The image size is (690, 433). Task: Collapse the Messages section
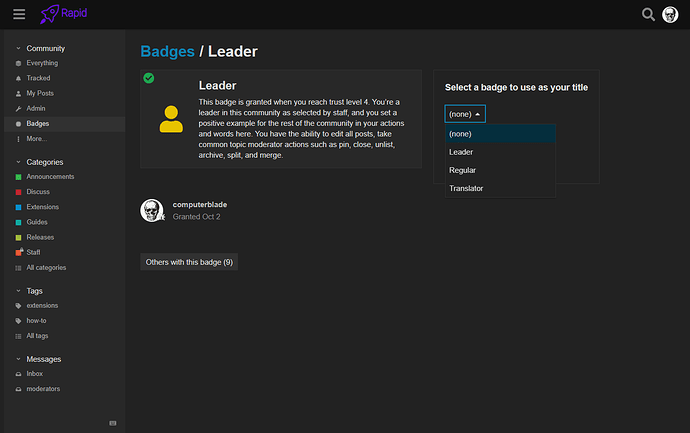[x=18, y=359]
